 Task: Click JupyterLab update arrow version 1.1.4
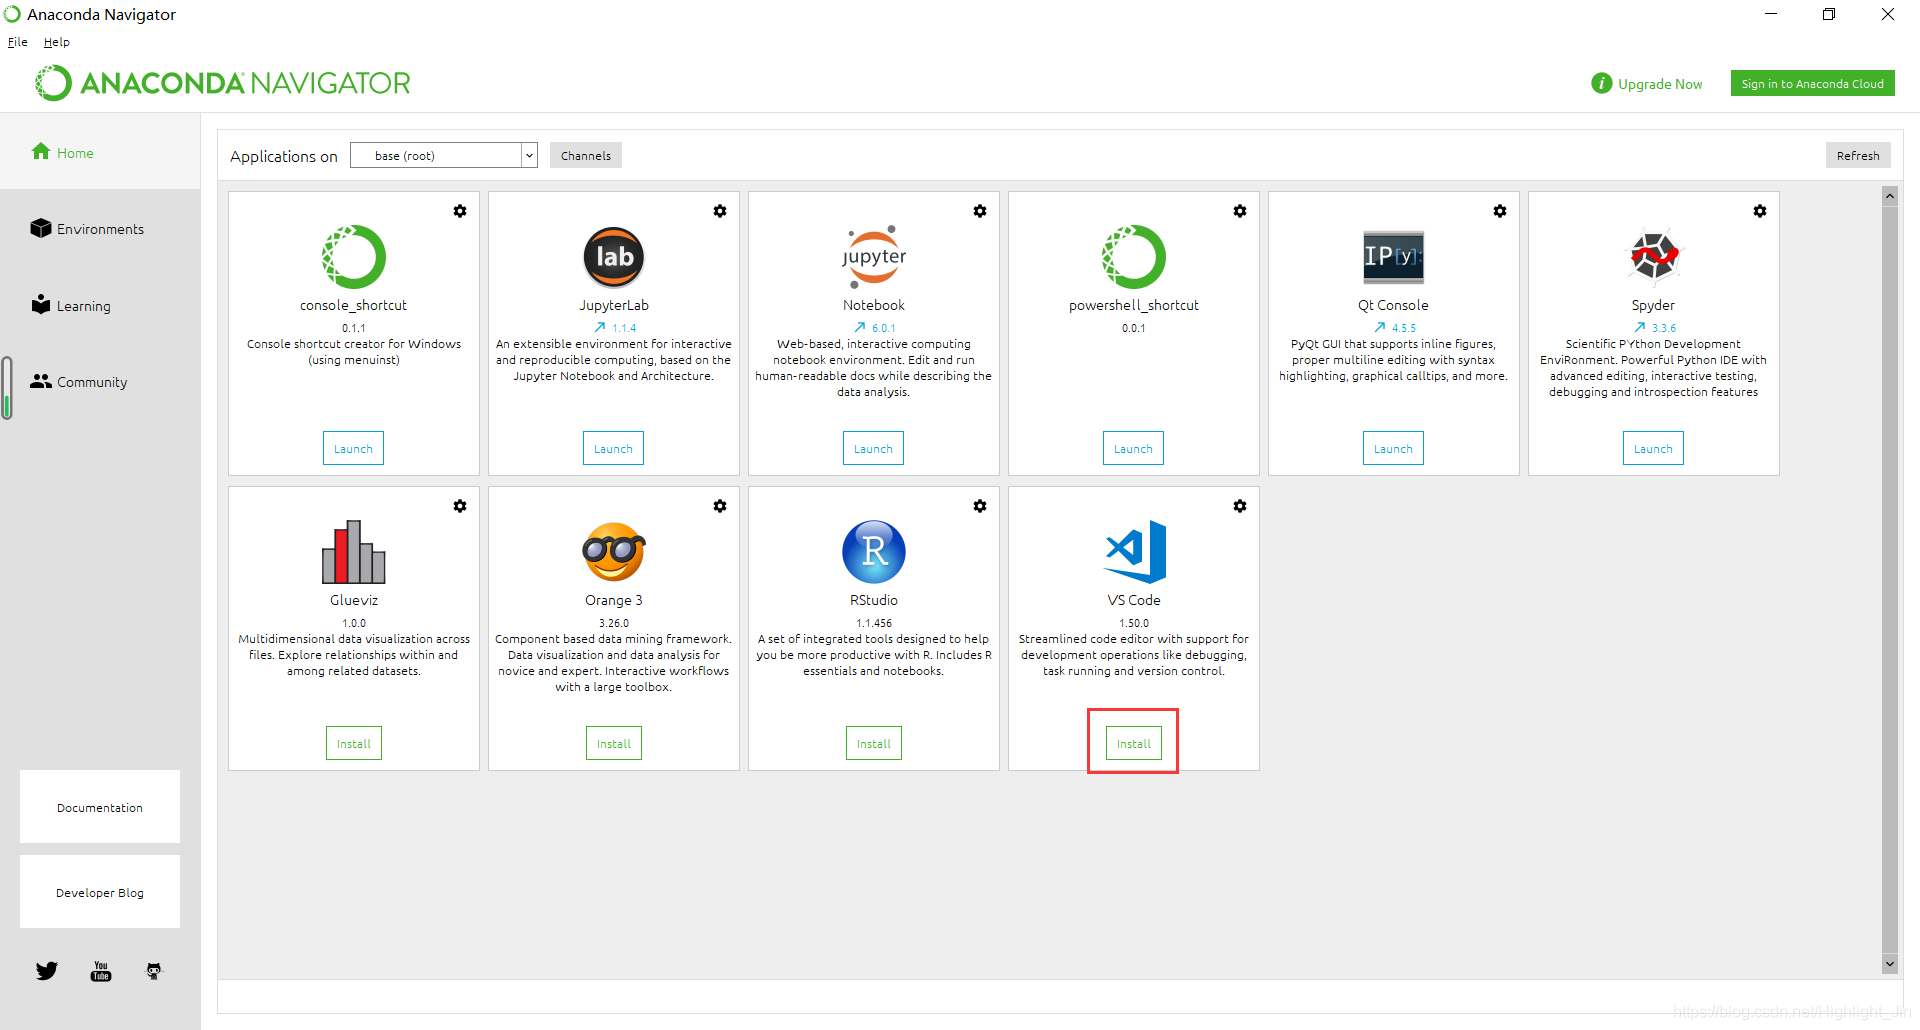point(614,328)
